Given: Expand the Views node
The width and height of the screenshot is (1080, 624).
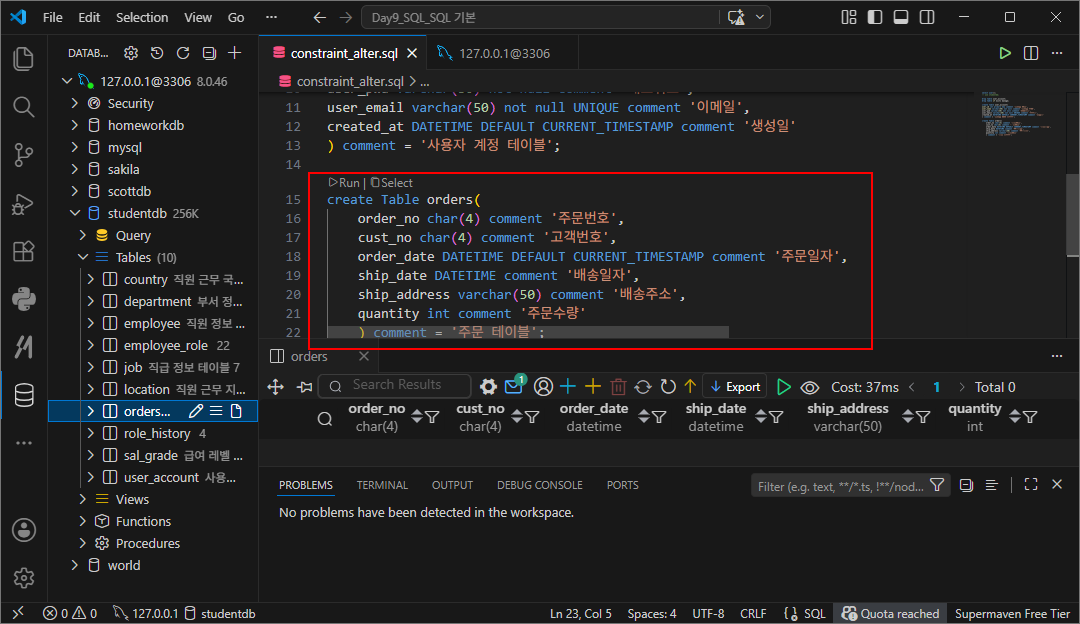Looking at the screenshot, I should [x=83, y=499].
